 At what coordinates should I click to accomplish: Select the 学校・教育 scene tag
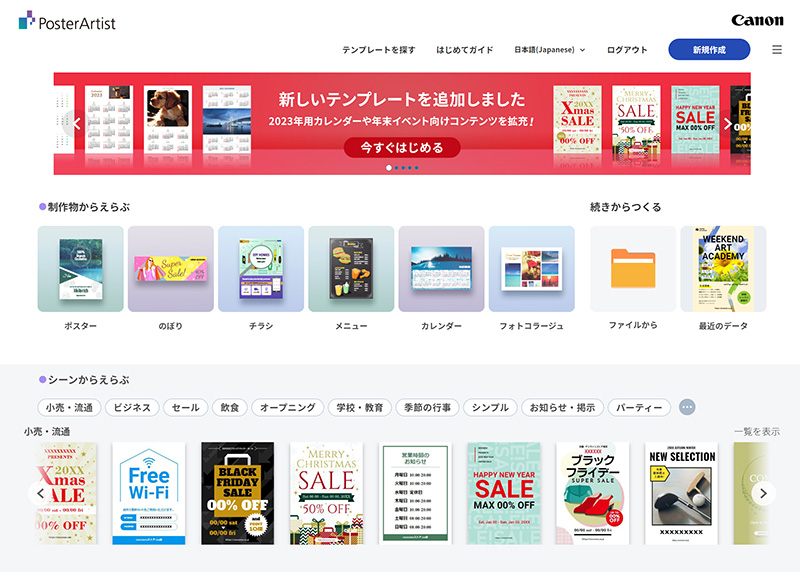(360, 407)
